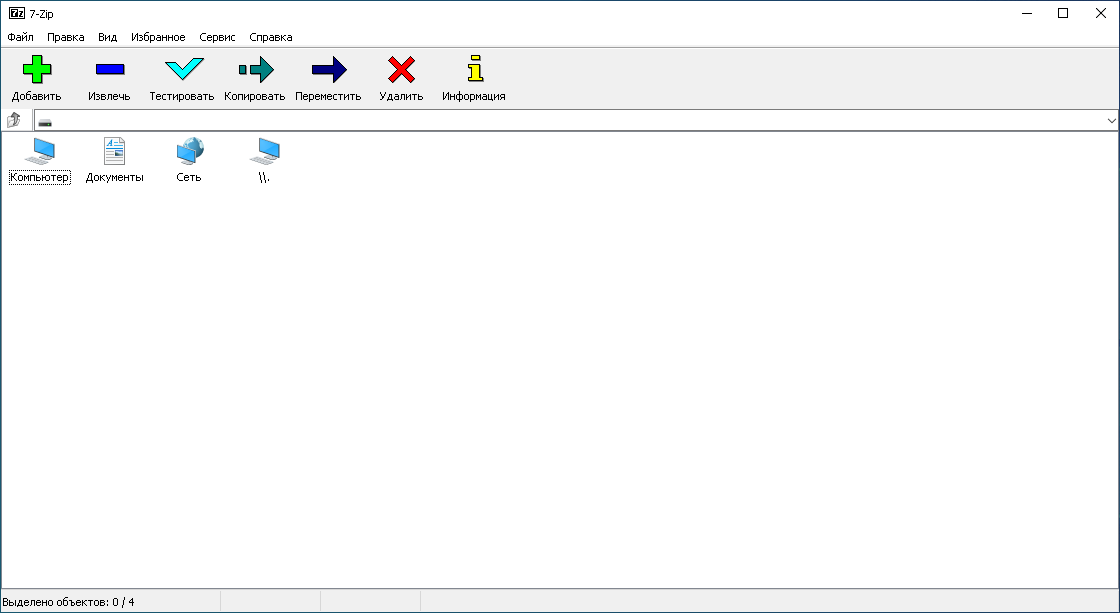This screenshot has height=613, width=1120.
Task: Click the red X Удалить icon
Action: [401, 70]
